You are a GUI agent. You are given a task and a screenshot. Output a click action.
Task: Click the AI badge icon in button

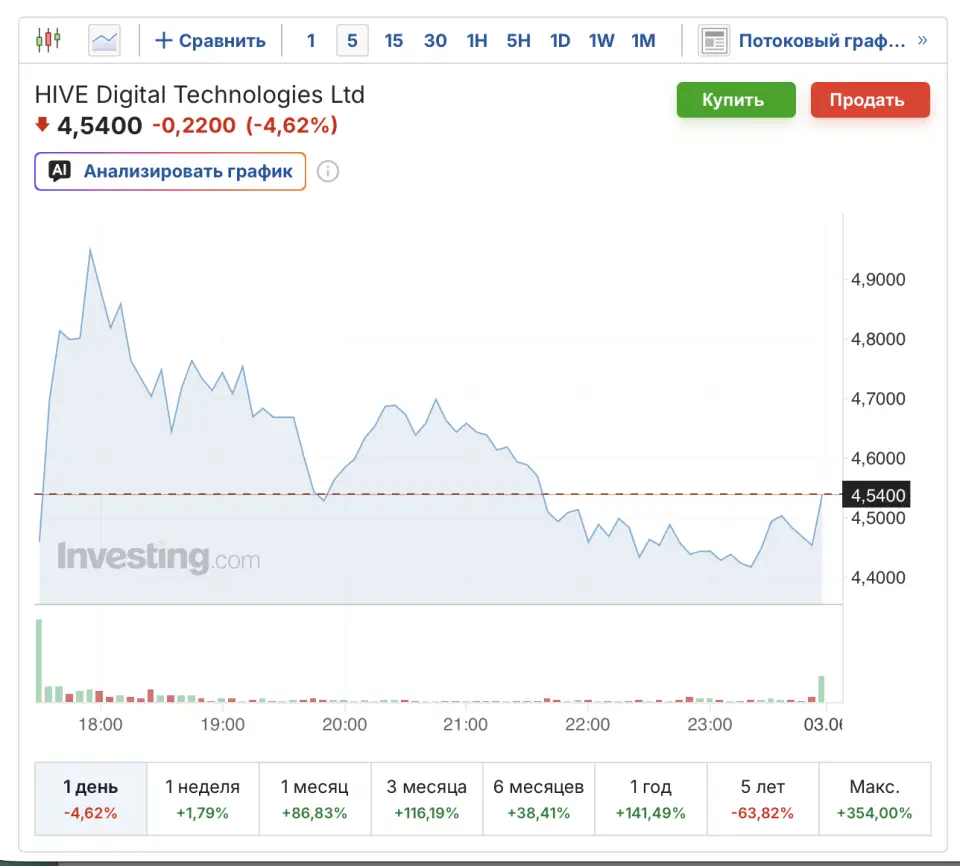tap(60, 171)
